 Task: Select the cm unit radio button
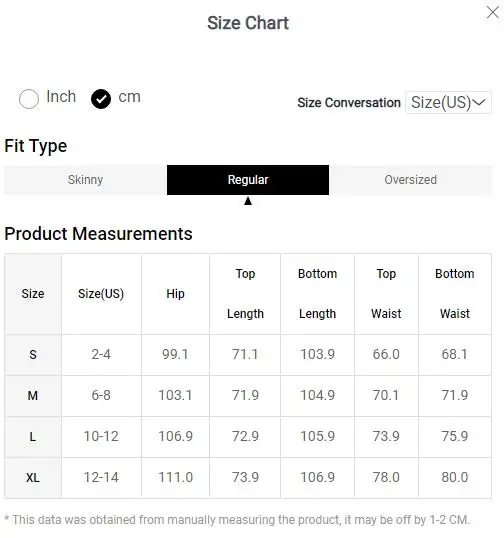click(101, 99)
